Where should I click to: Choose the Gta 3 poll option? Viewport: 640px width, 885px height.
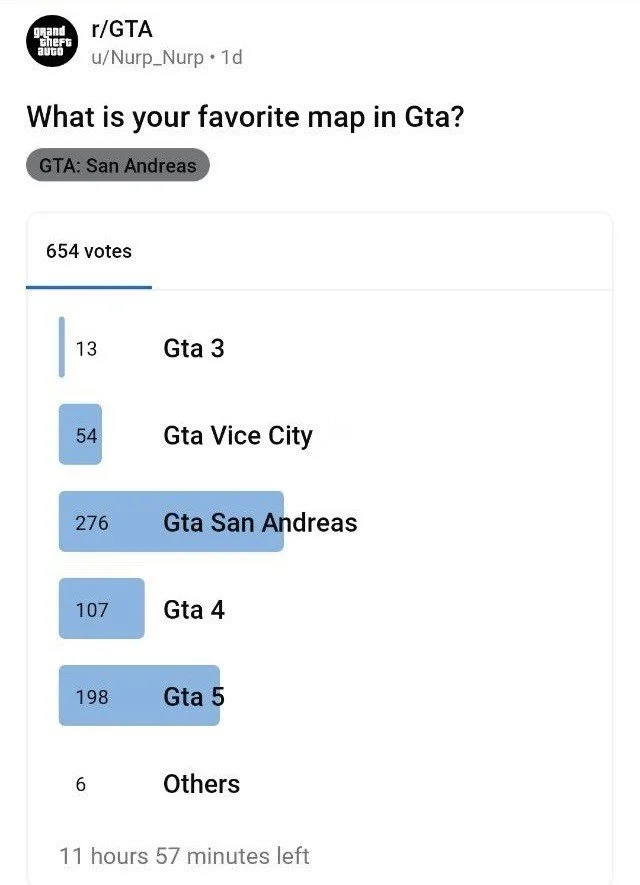point(194,348)
